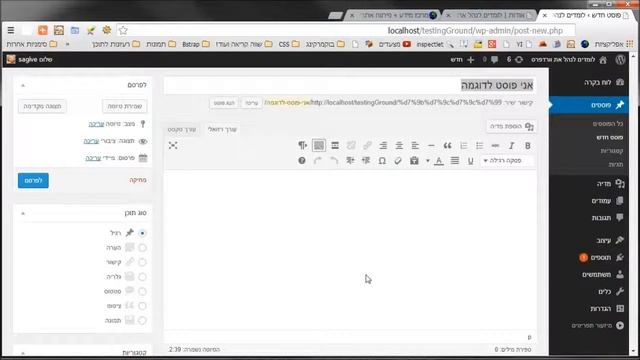Viewport: 640px width, 360px height.
Task: Collapse the לפרסם publish panel
Action: coord(23,85)
